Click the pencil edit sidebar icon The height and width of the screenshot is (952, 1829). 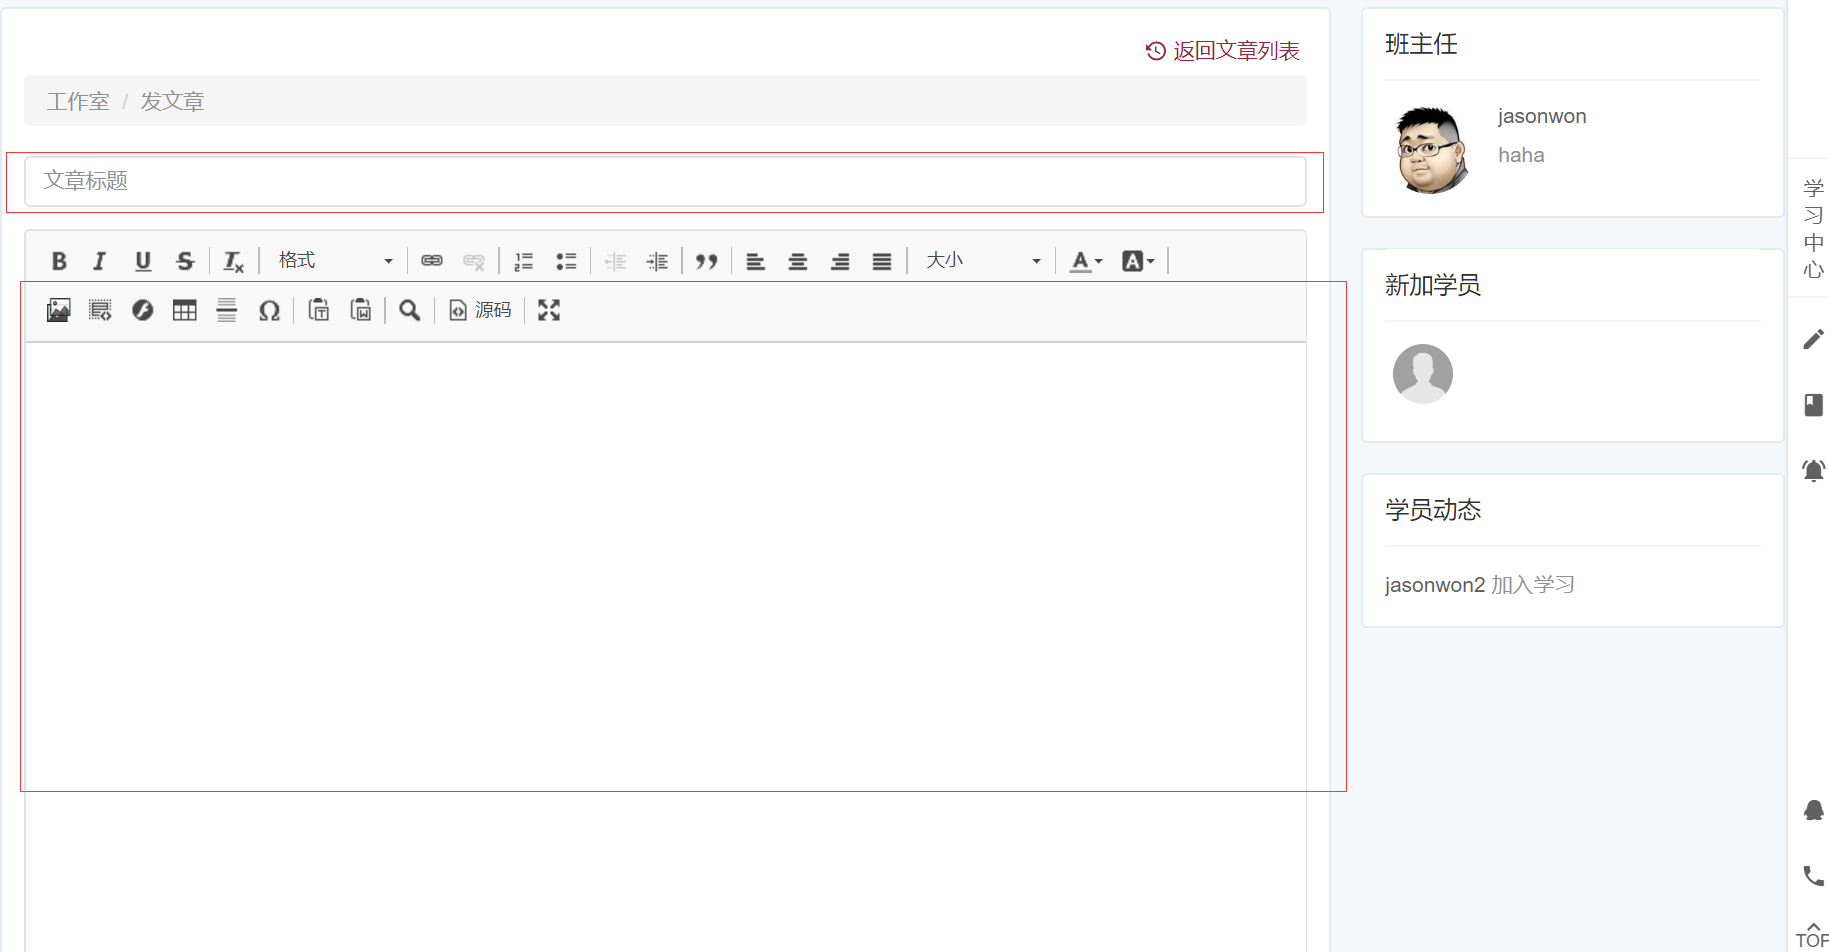1813,340
